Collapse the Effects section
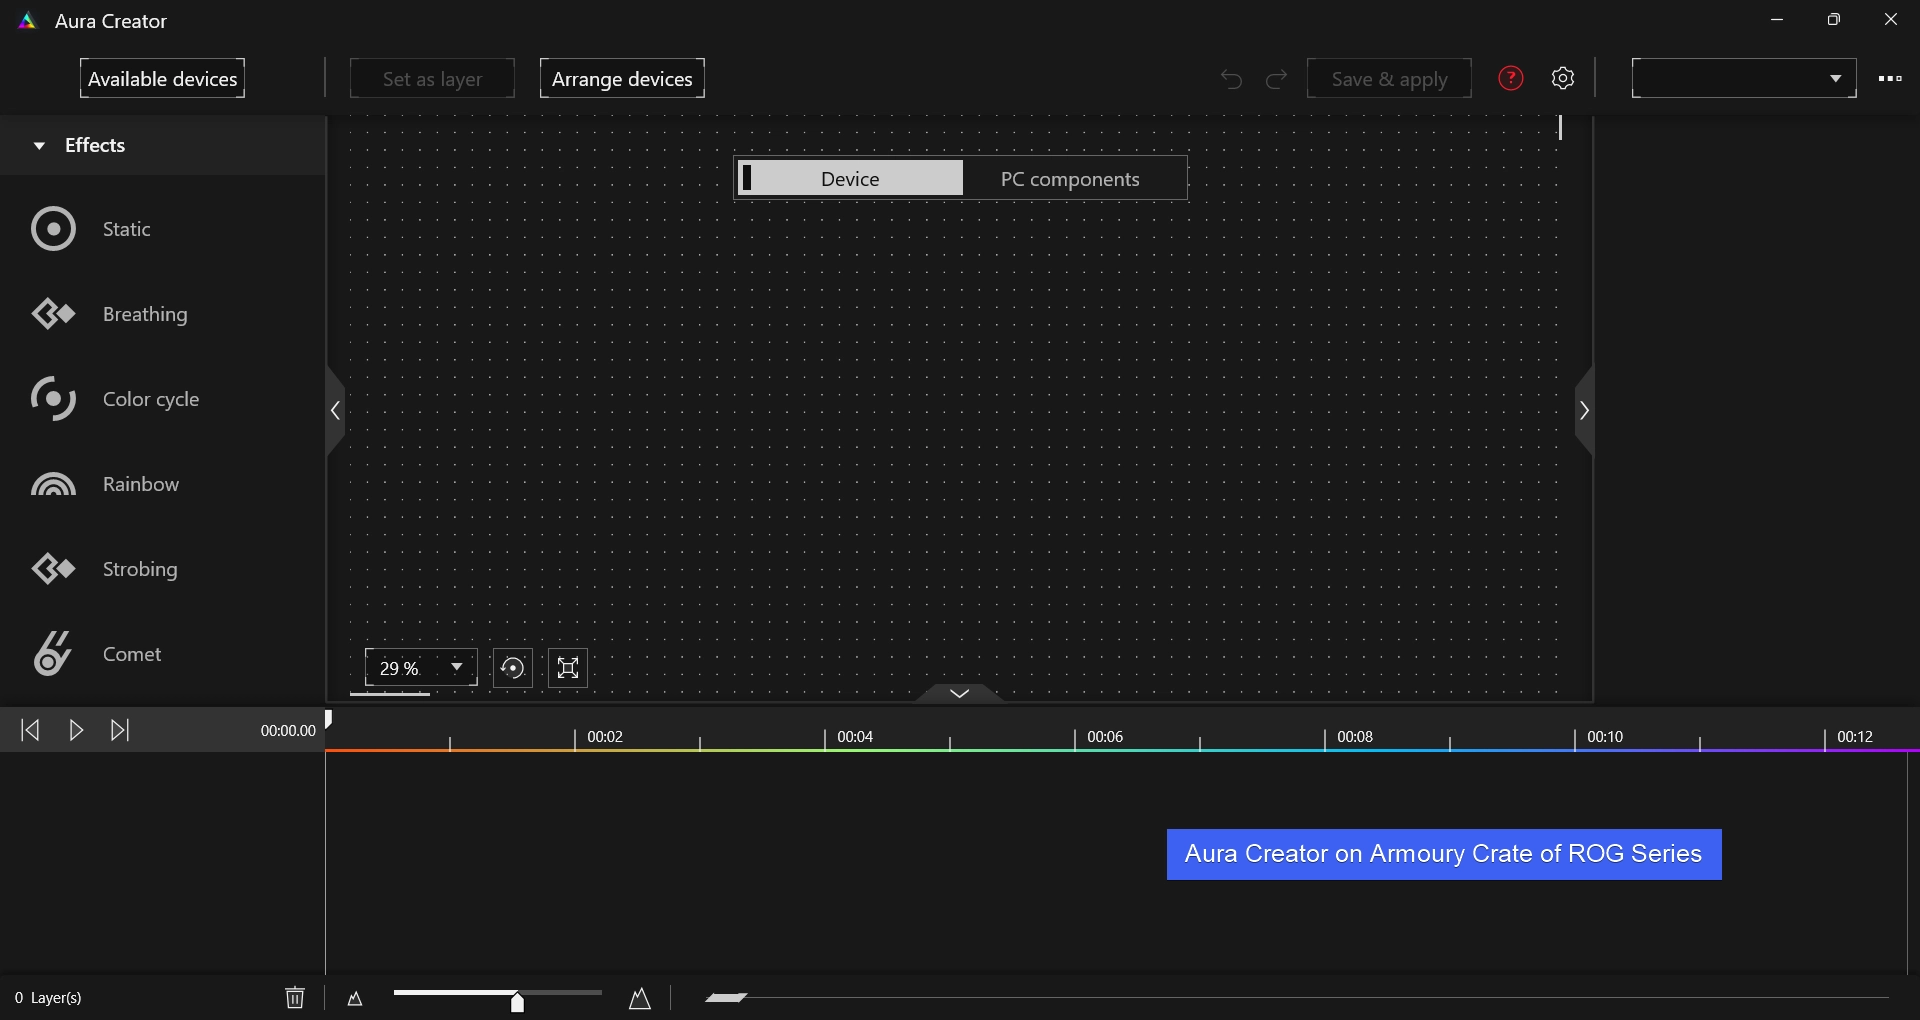 point(39,146)
